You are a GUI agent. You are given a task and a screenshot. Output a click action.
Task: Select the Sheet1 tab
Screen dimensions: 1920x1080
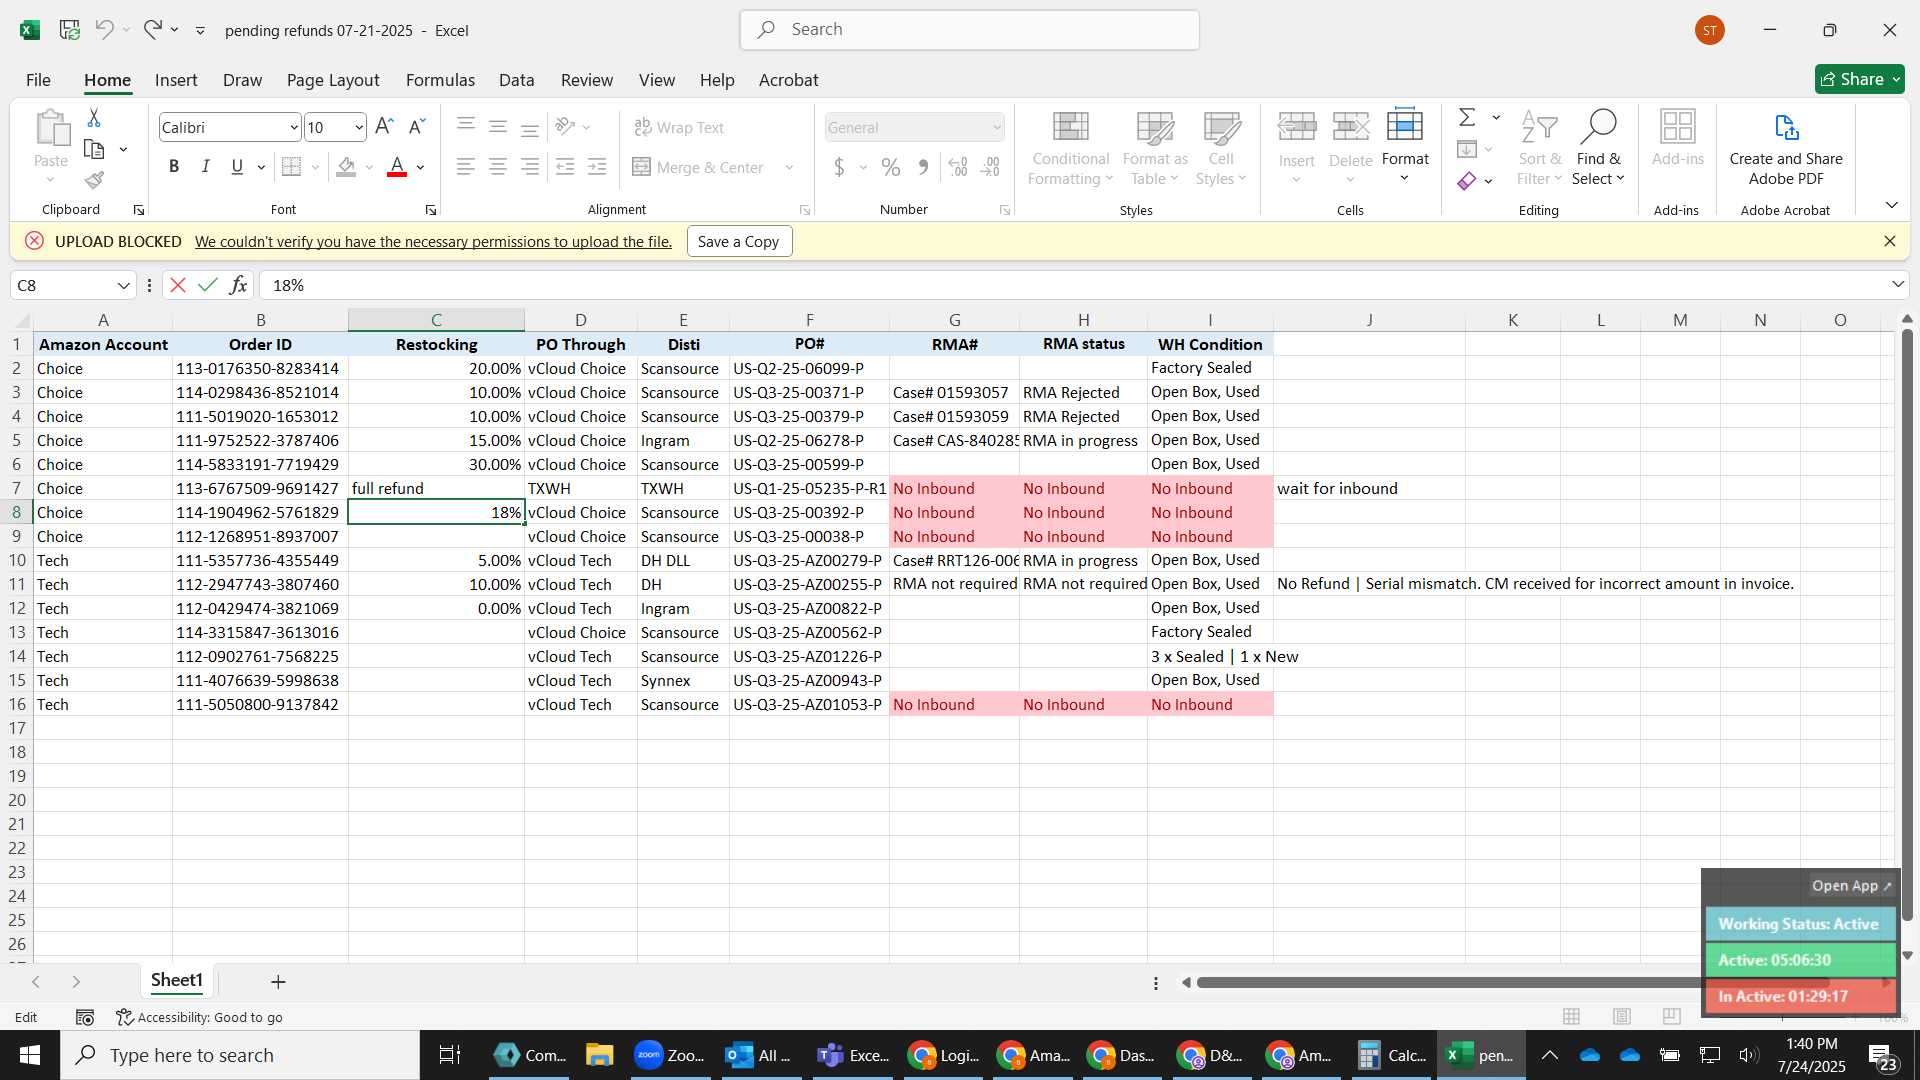(x=177, y=980)
